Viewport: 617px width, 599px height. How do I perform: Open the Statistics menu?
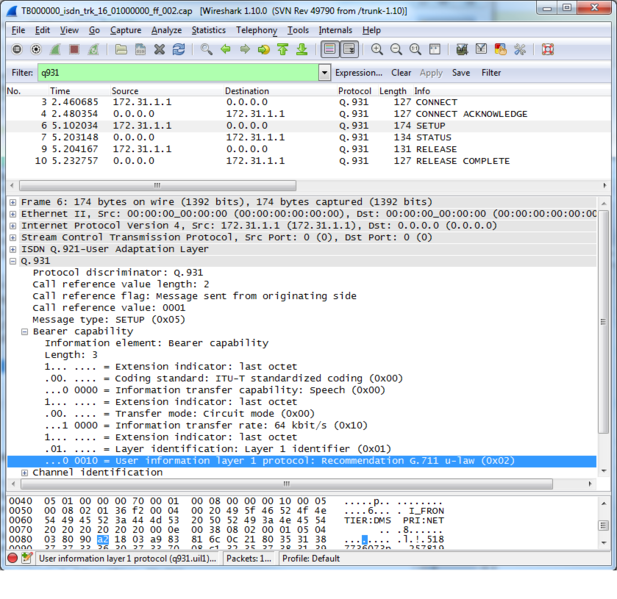[x=209, y=30]
